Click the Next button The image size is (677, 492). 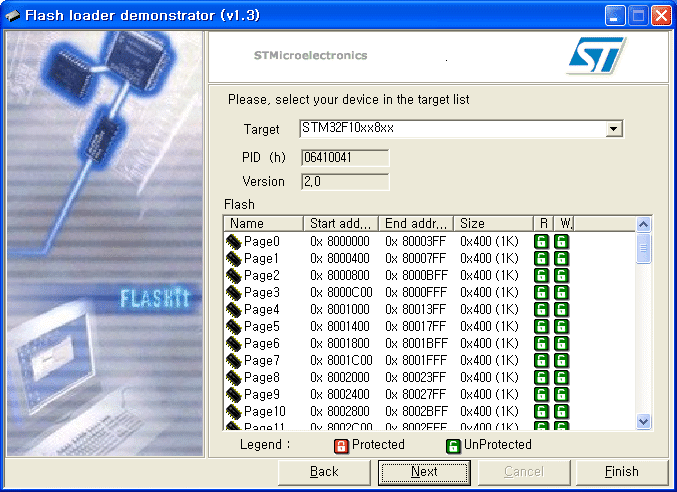click(x=424, y=472)
